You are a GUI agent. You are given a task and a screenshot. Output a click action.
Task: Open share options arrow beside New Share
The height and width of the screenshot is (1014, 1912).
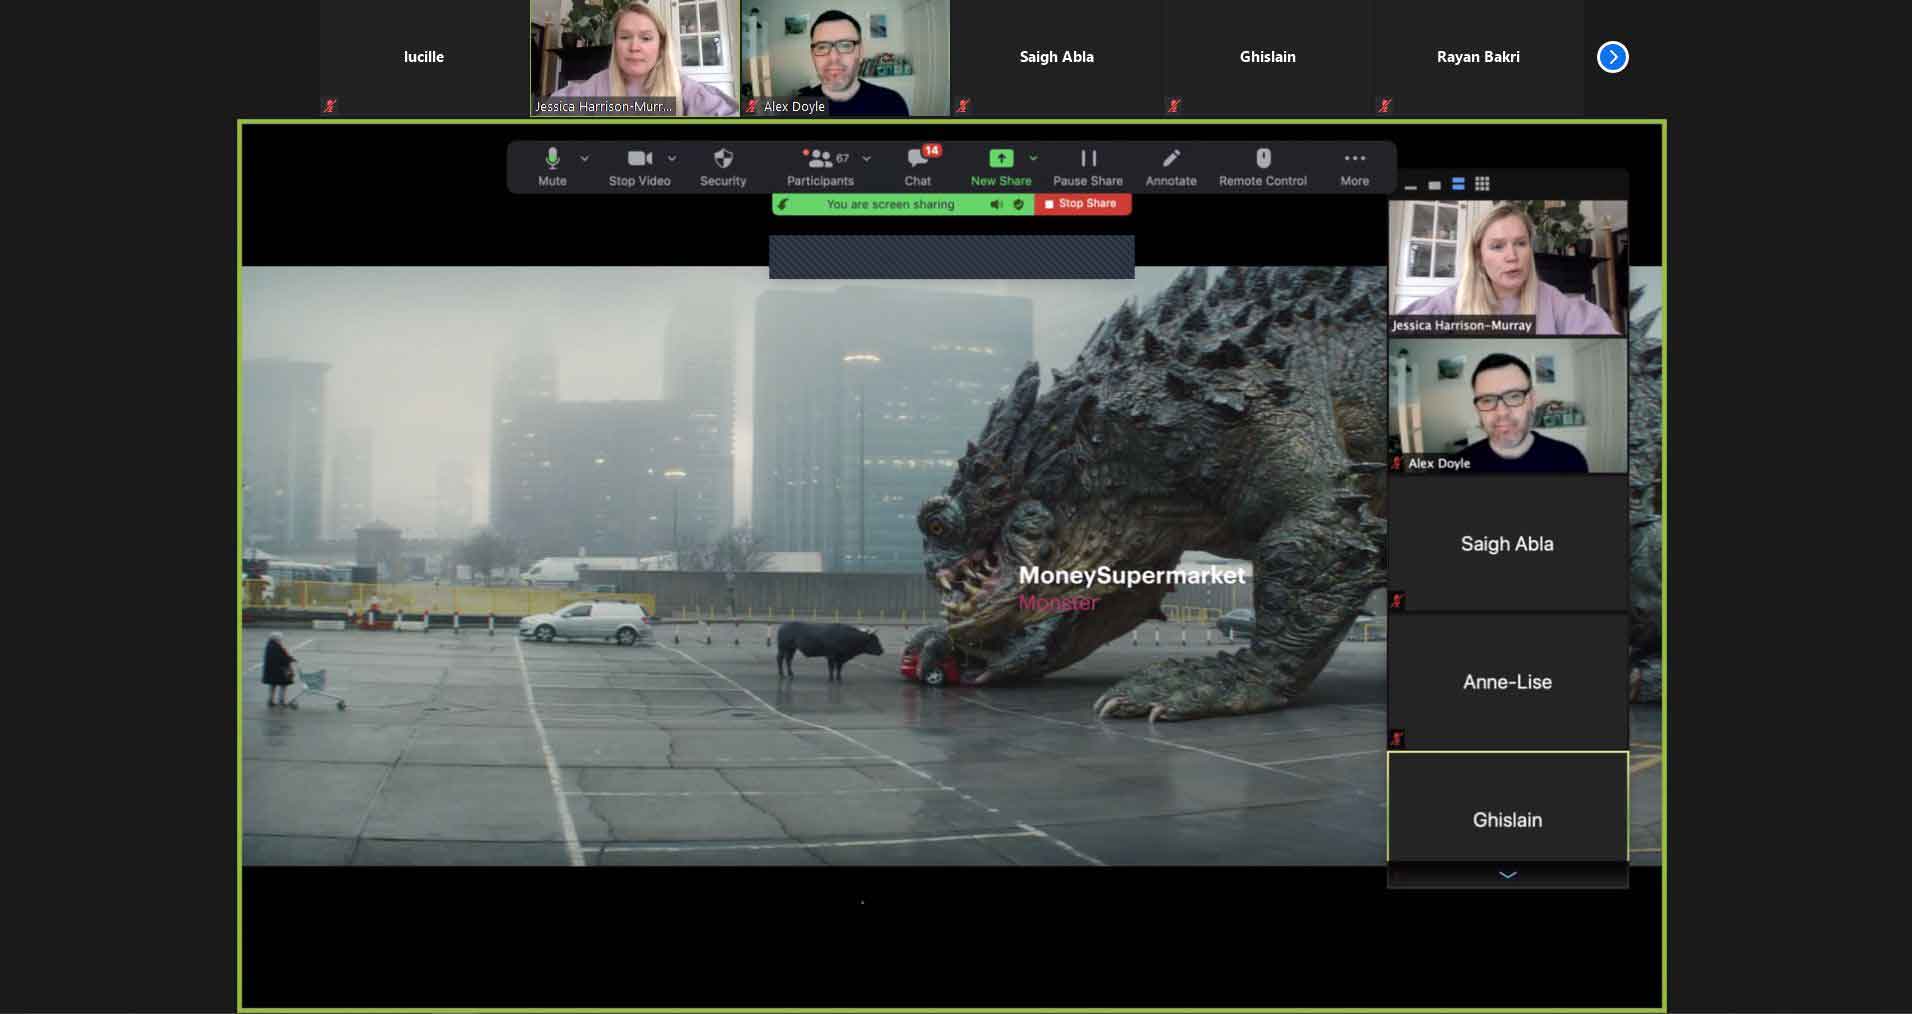coord(1033,158)
